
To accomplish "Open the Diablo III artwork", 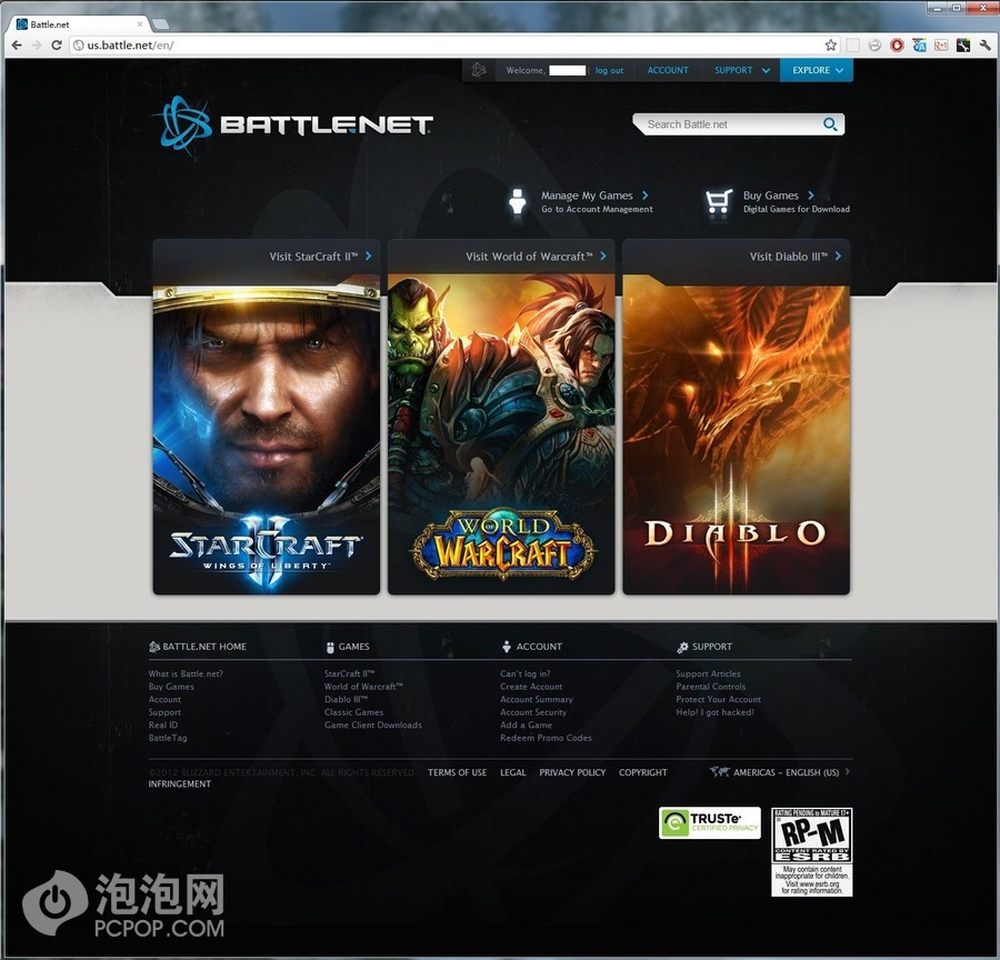I will [736, 434].
